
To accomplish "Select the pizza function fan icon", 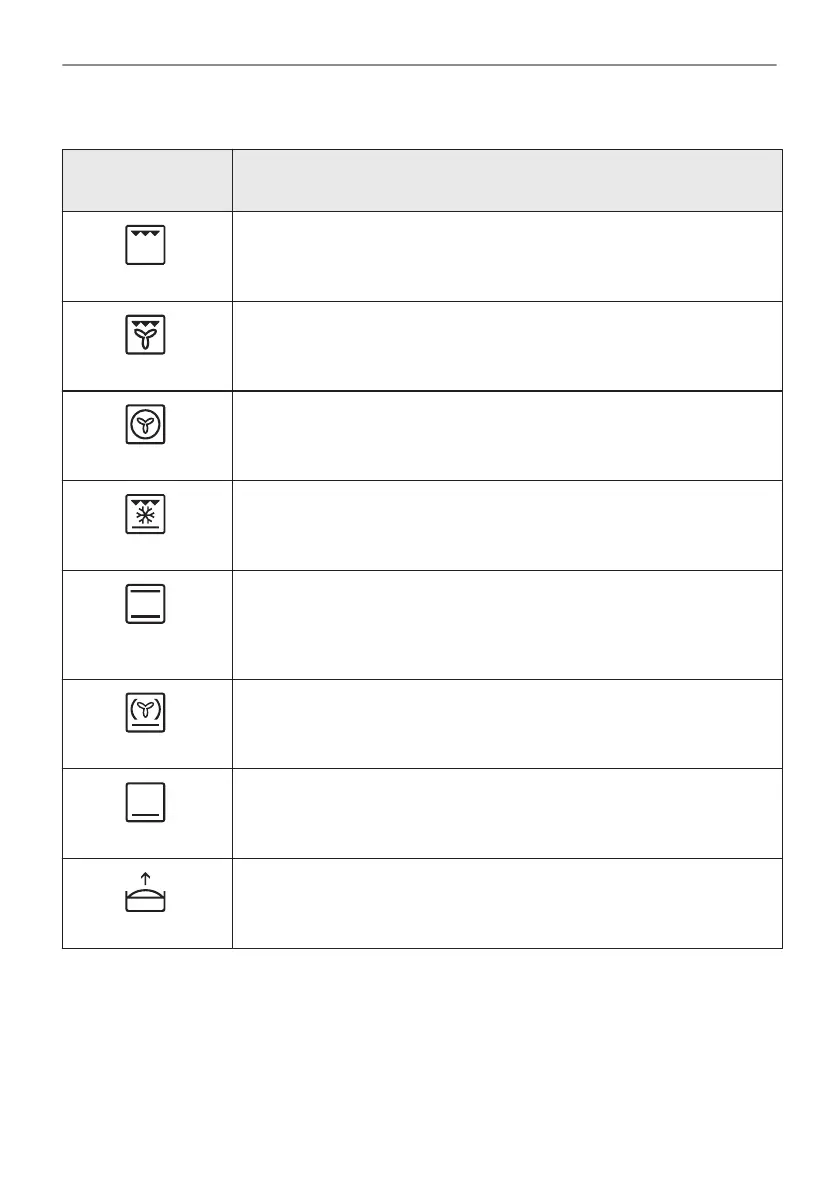I will (x=146, y=713).
